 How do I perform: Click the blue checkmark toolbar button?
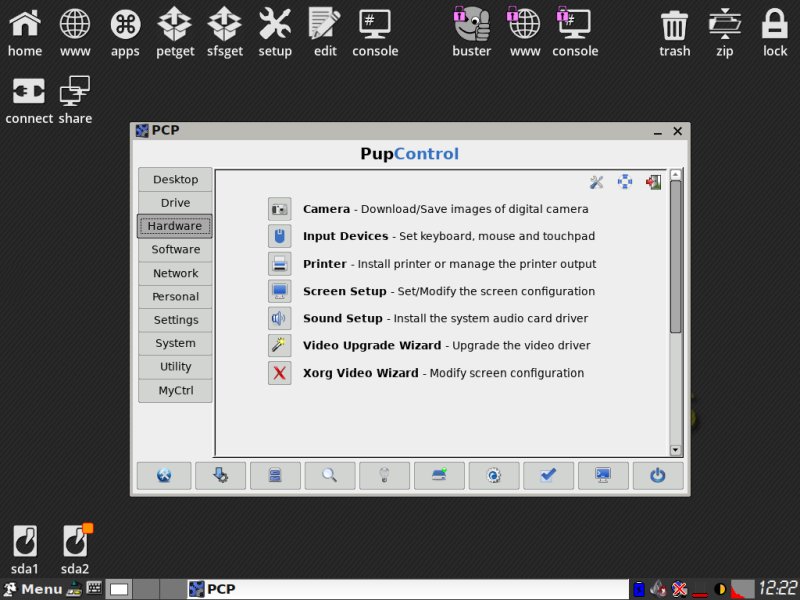(x=548, y=476)
